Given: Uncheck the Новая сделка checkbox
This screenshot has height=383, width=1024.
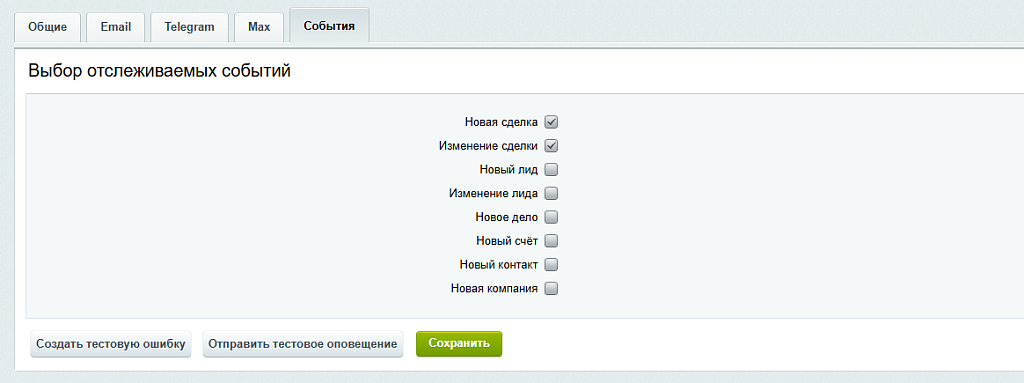Looking at the screenshot, I should click(551, 122).
